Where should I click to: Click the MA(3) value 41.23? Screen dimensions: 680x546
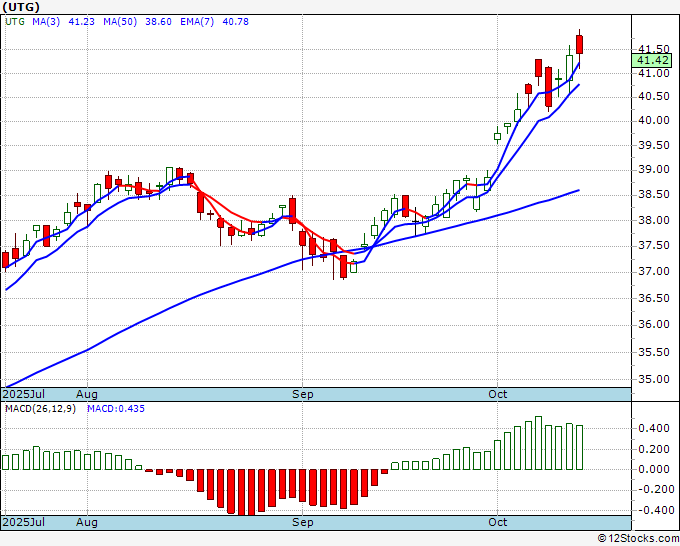[x=82, y=22]
